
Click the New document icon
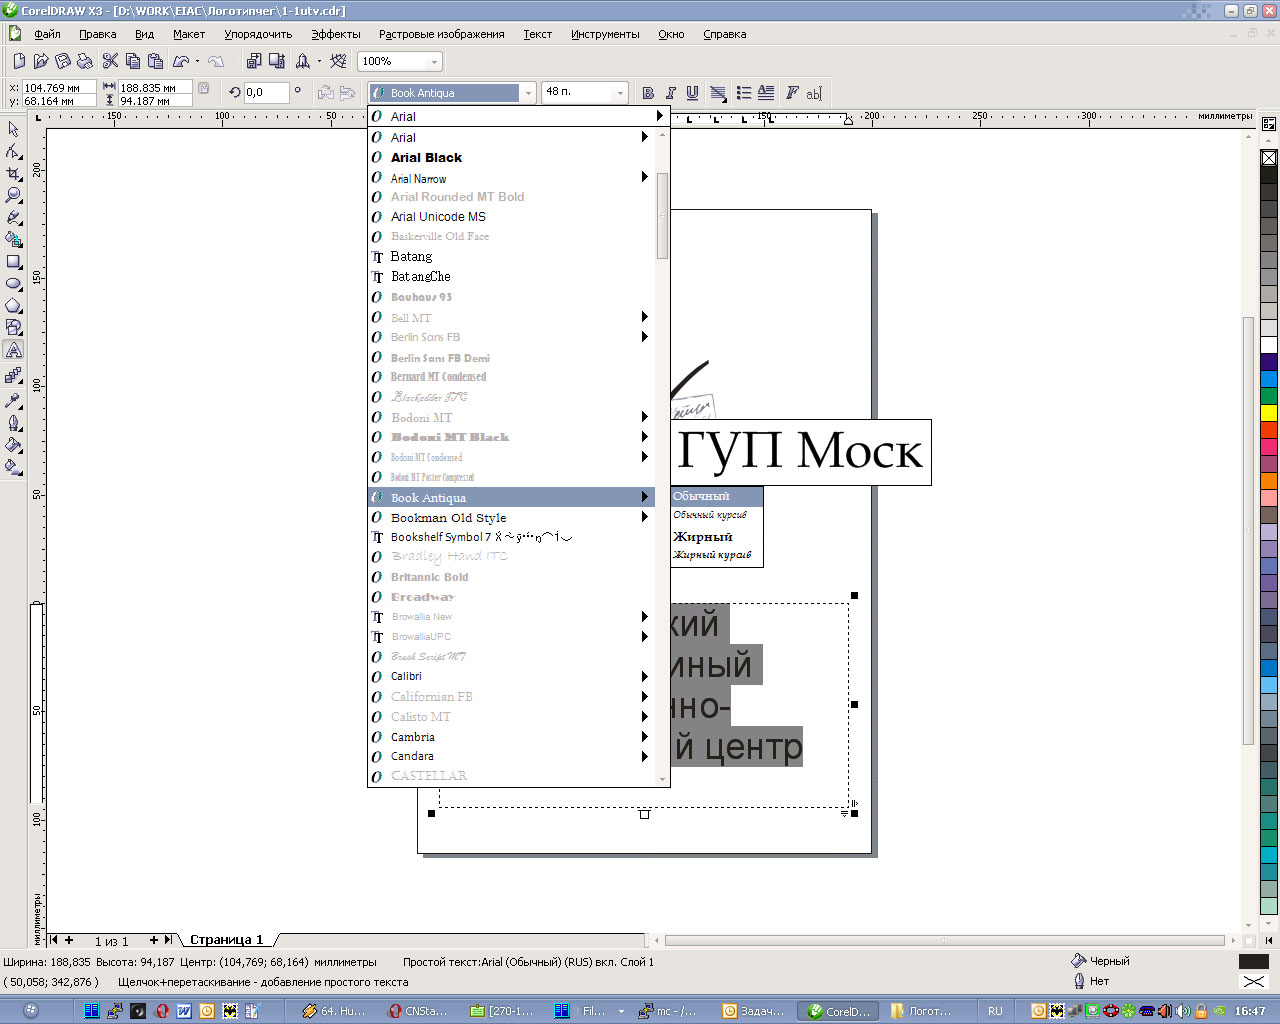pos(19,61)
